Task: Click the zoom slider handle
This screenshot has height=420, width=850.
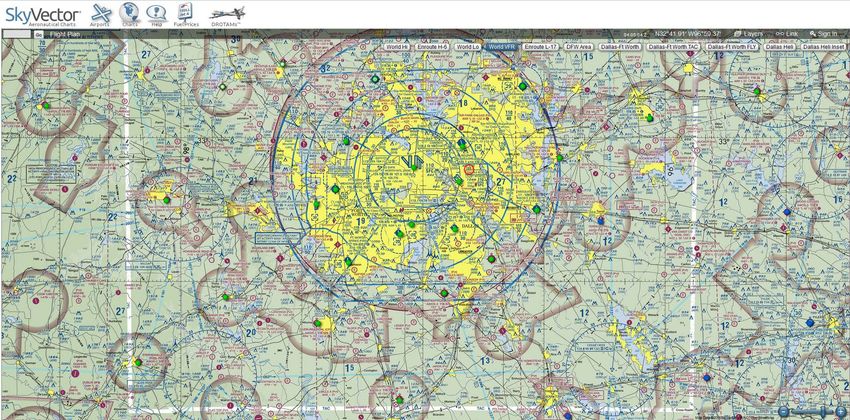Action: [823, 412]
